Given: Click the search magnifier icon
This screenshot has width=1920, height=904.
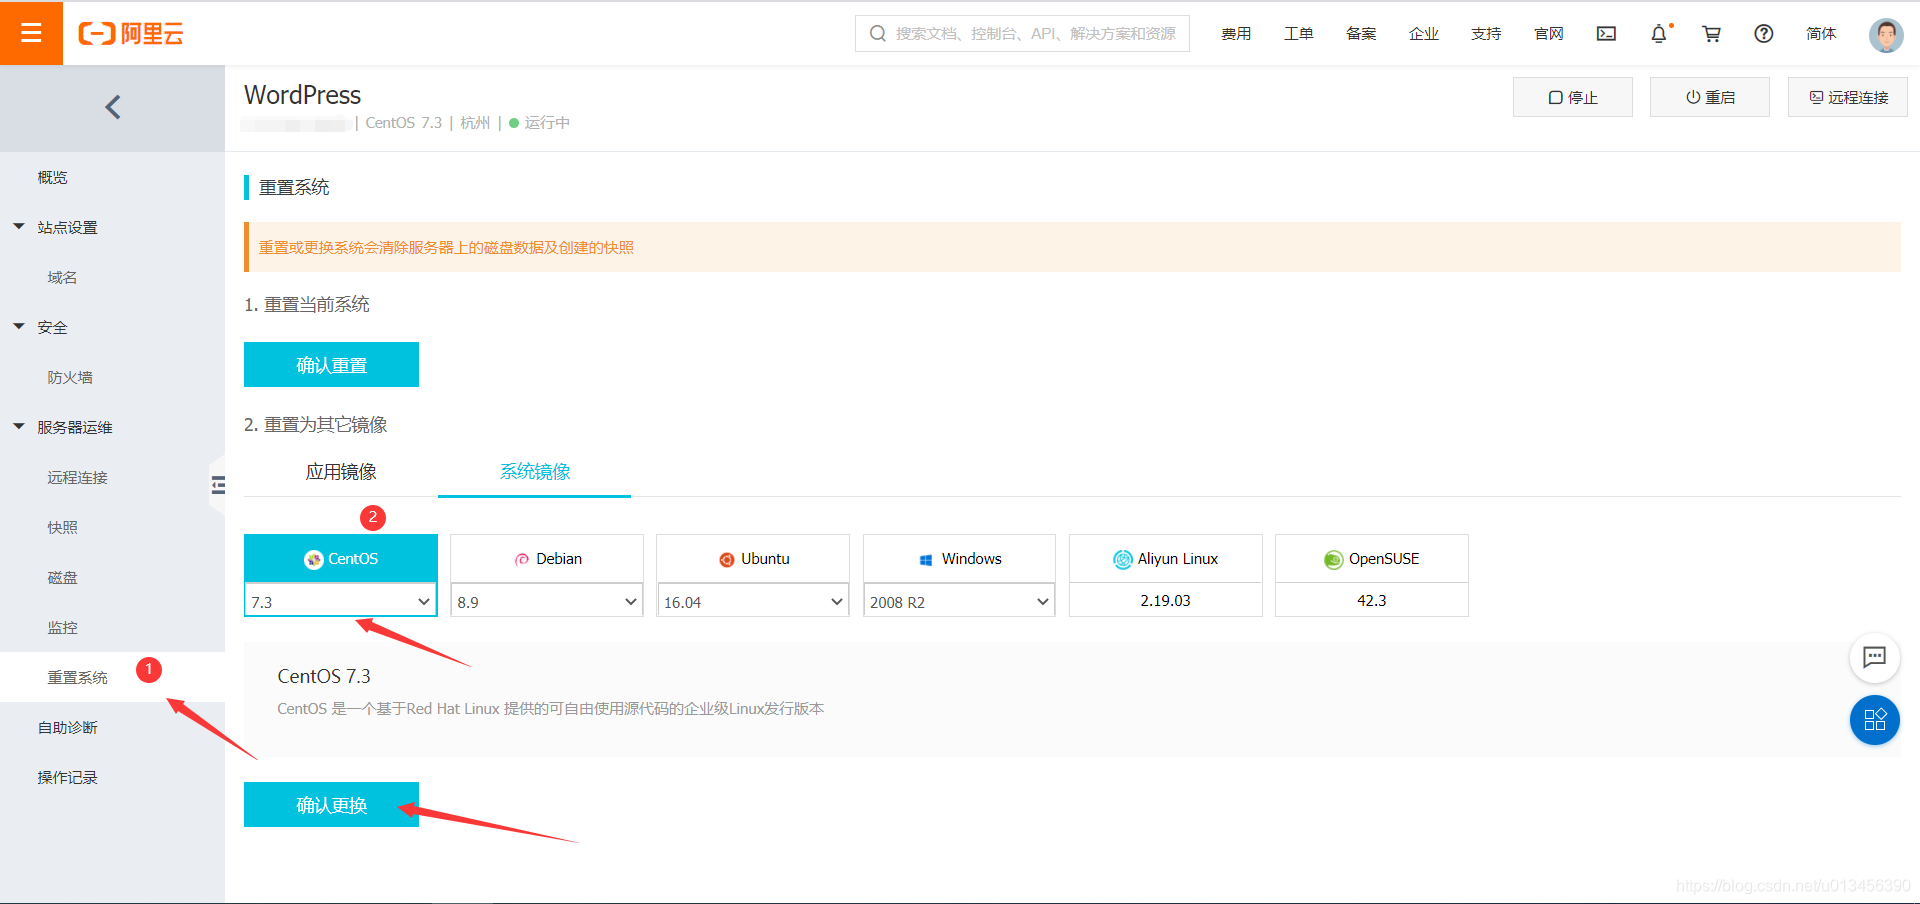Looking at the screenshot, I should click(878, 34).
